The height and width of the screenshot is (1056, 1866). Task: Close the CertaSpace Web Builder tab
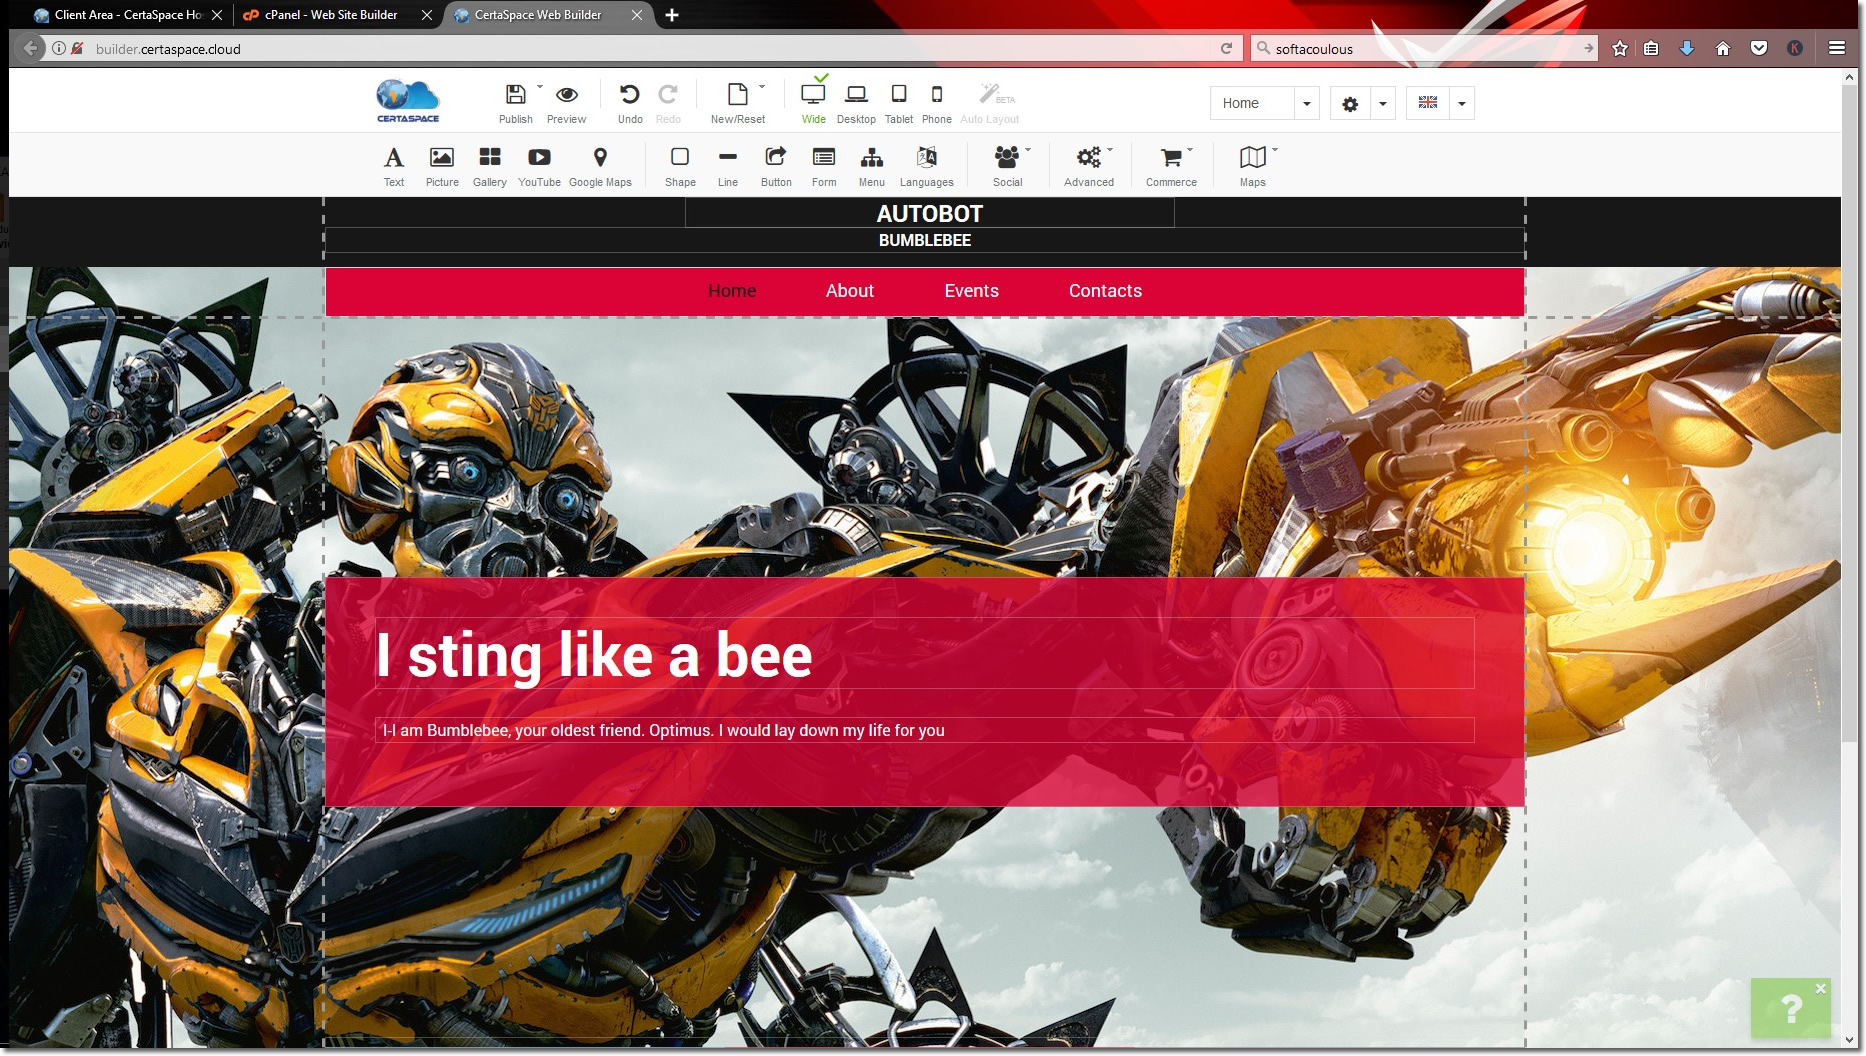(x=637, y=15)
